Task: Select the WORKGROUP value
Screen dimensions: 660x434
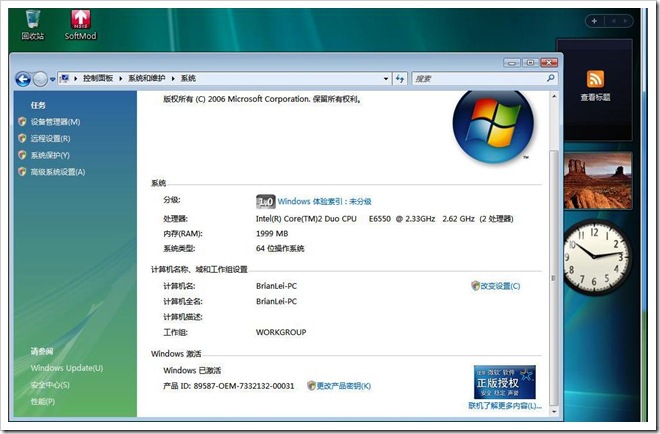Action: (281, 332)
